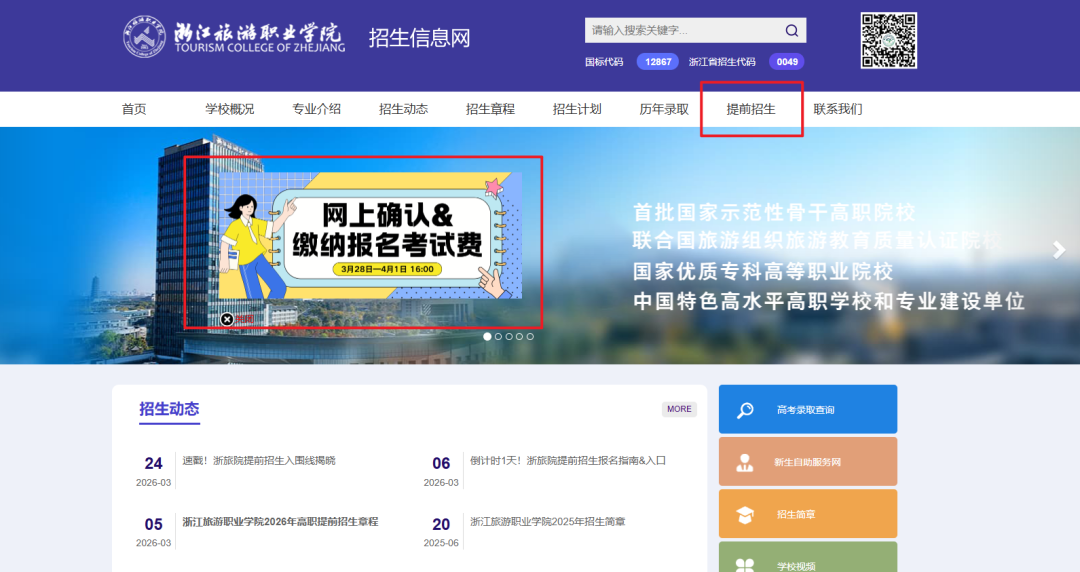Select the third carousel indicator dot
Image resolution: width=1080 pixels, height=572 pixels.
(509, 337)
